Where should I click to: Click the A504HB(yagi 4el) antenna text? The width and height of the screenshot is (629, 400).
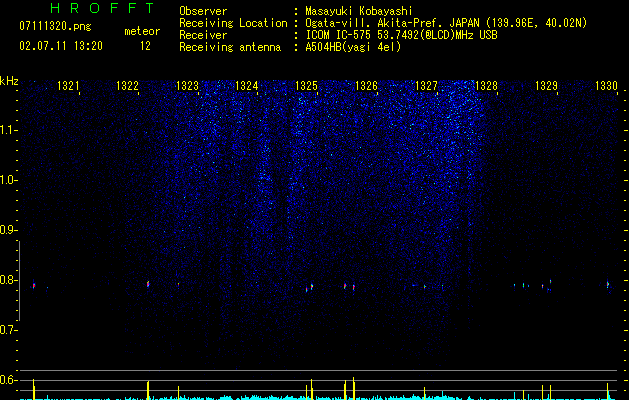tap(353, 47)
